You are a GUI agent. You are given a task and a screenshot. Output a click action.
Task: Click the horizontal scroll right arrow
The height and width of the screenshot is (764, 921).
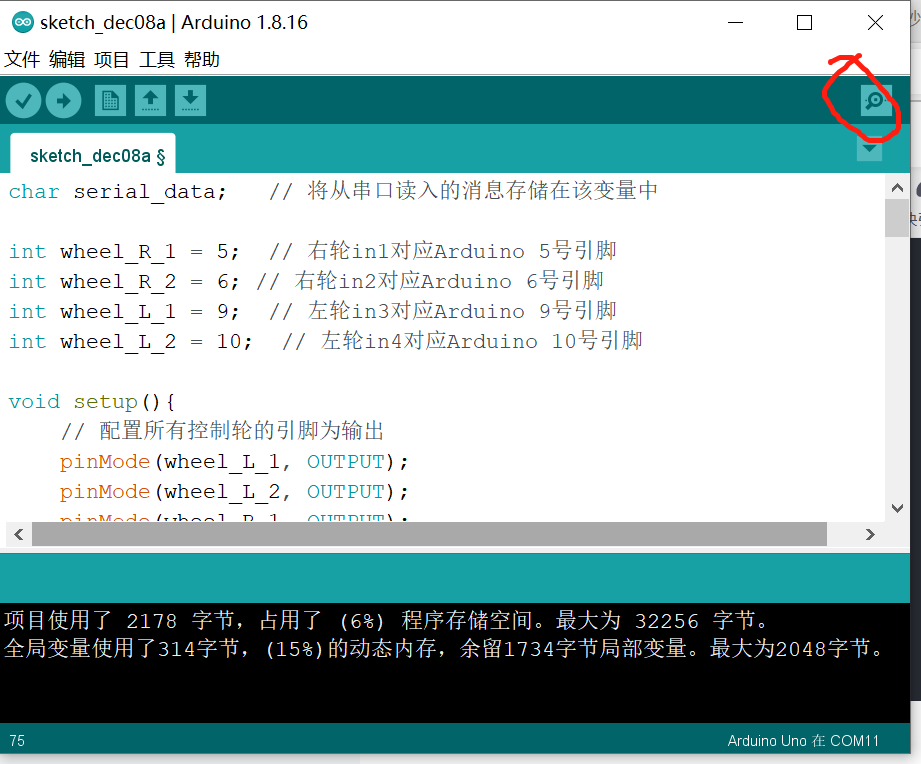pyautogui.click(x=870, y=534)
